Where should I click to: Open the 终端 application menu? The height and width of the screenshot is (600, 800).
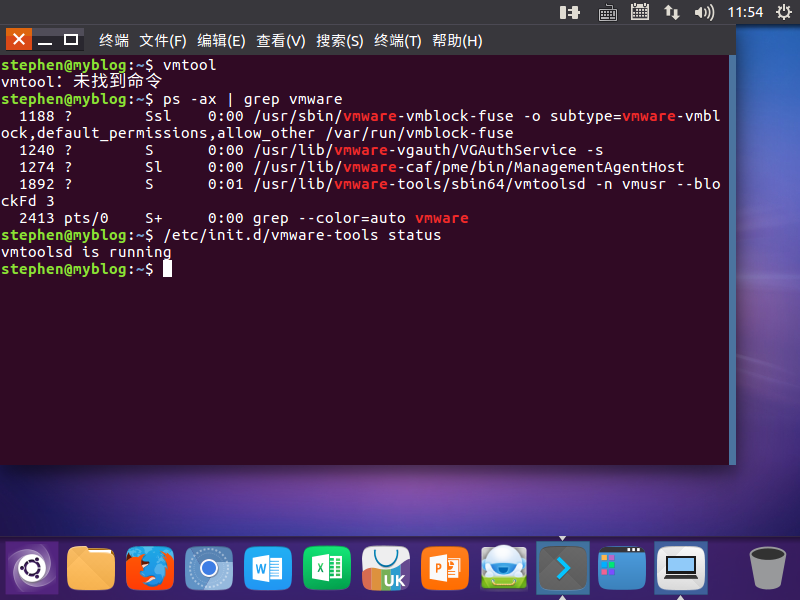coord(114,40)
